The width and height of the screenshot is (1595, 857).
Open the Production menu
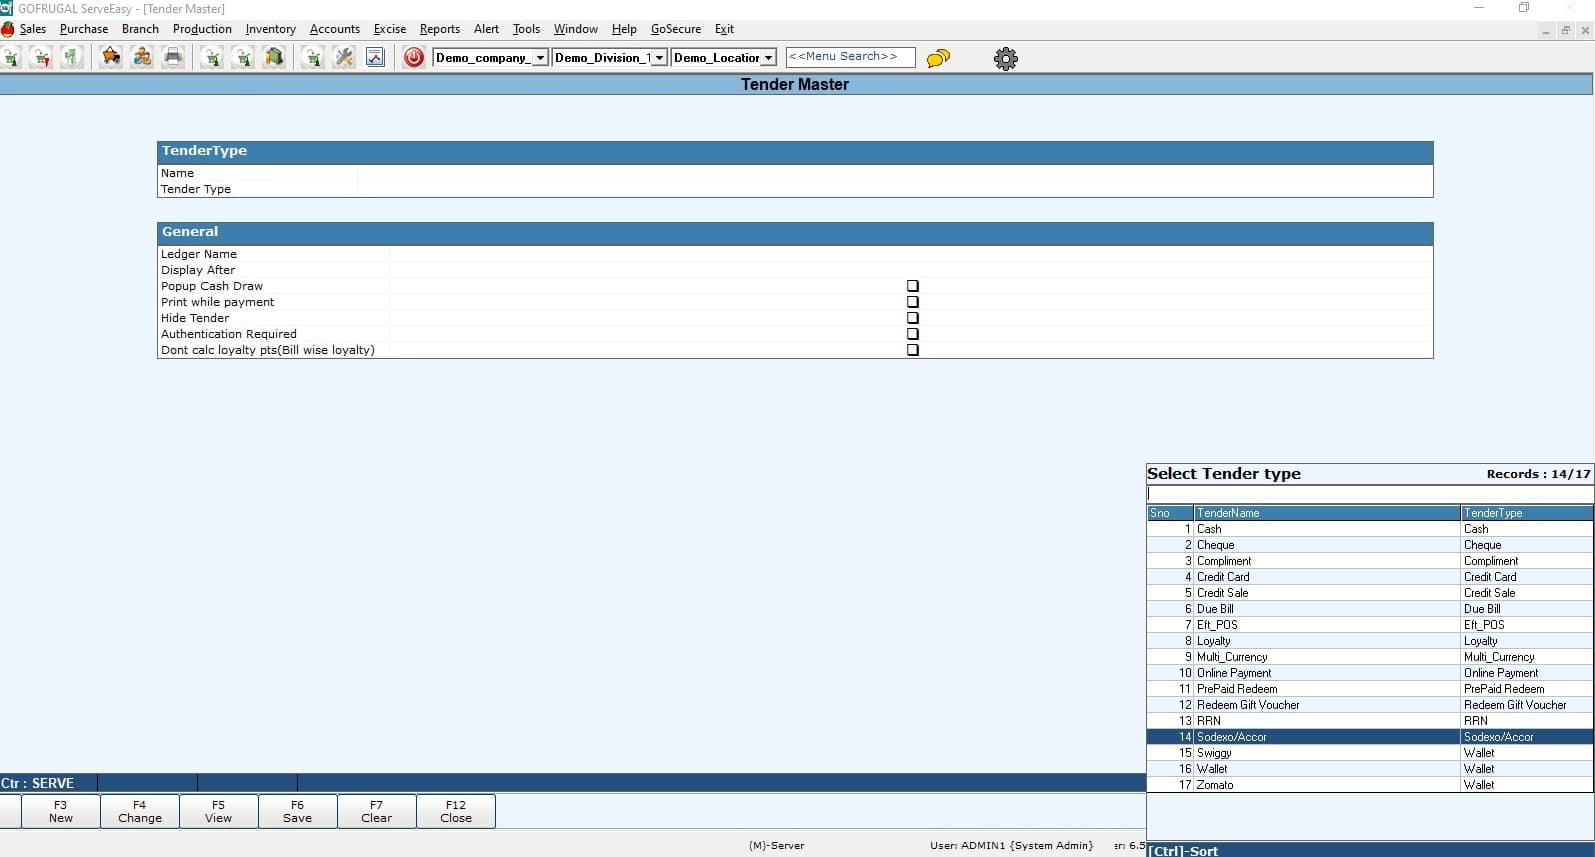click(202, 29)
